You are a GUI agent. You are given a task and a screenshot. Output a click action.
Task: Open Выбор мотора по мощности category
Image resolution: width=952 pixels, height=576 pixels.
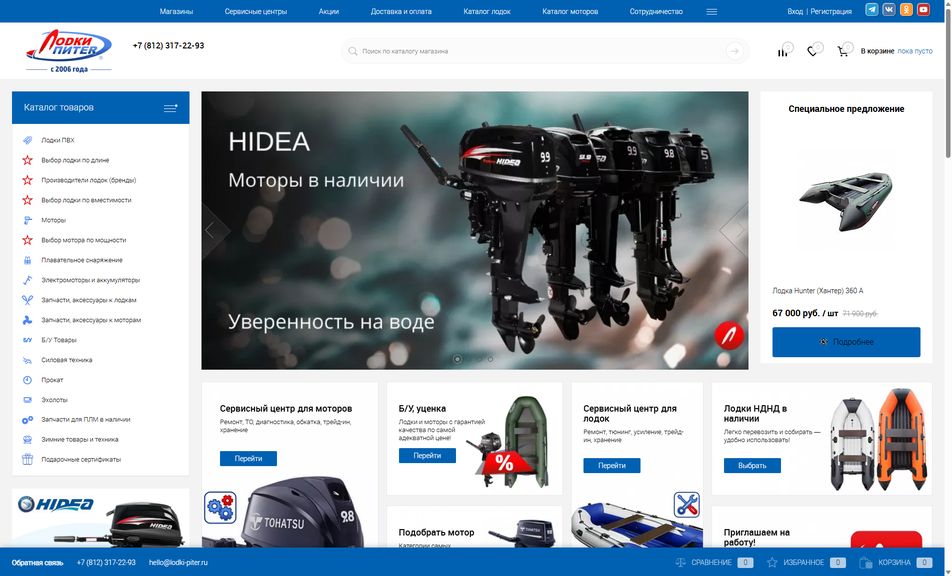(x=84, y=240)
